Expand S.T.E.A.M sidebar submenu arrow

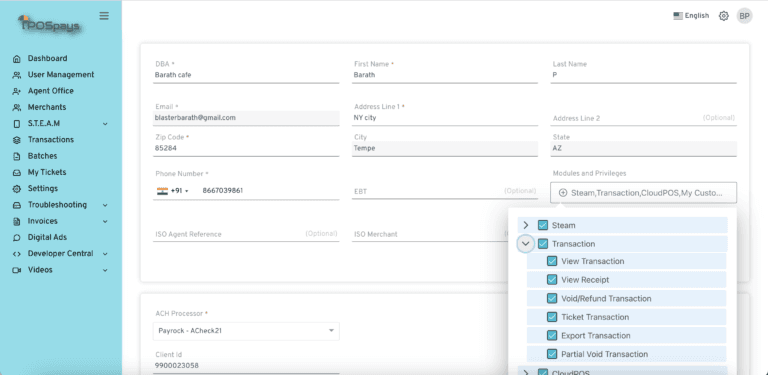pos(105,124)
